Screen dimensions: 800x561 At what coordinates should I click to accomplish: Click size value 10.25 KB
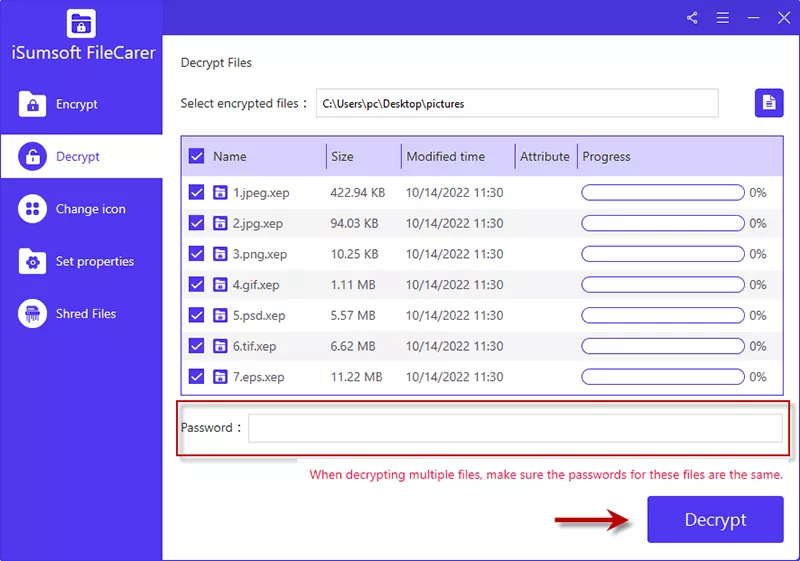(x=354, y=254)
